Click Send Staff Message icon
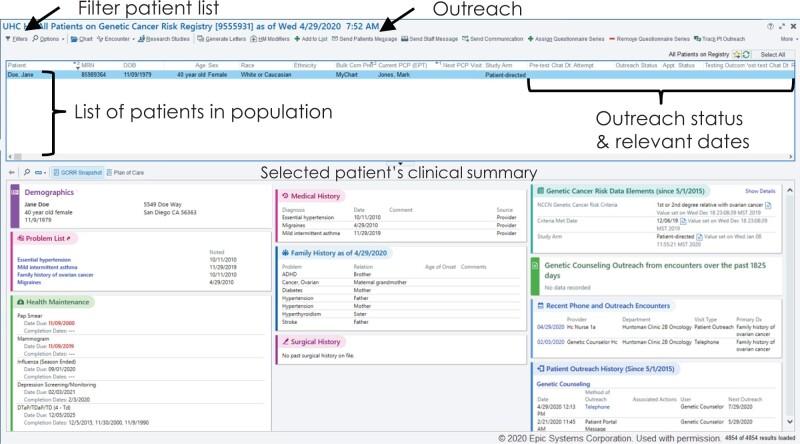Screen dimensions: 800x444 [x=432, y=38]
